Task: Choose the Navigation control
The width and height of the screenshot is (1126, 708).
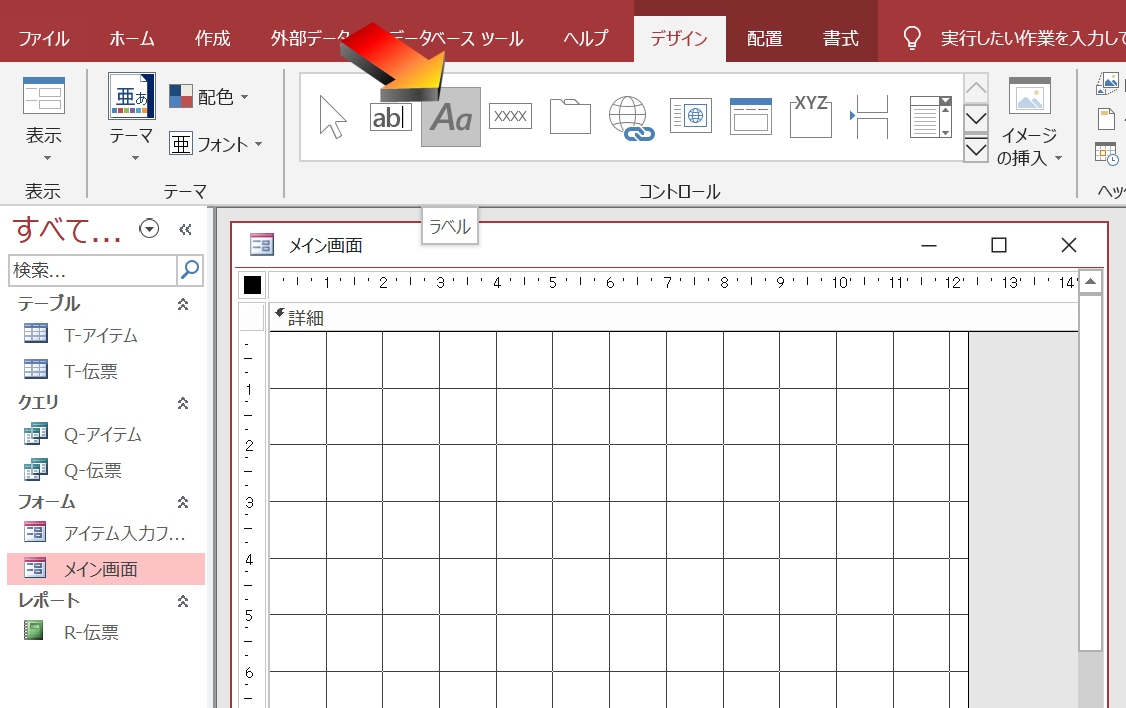Action: tap(750, 116)
